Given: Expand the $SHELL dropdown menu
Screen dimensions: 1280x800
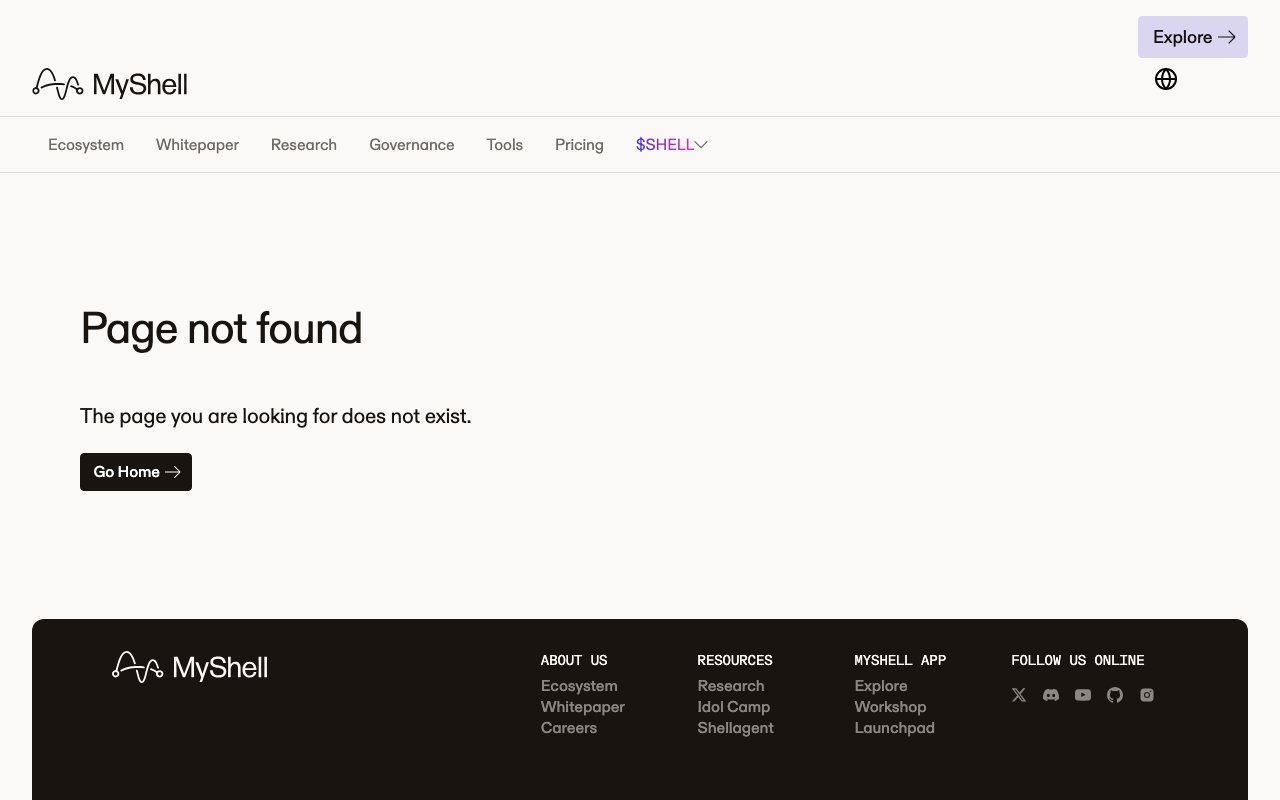Looking at the screenshot, I should click(672, 145).
